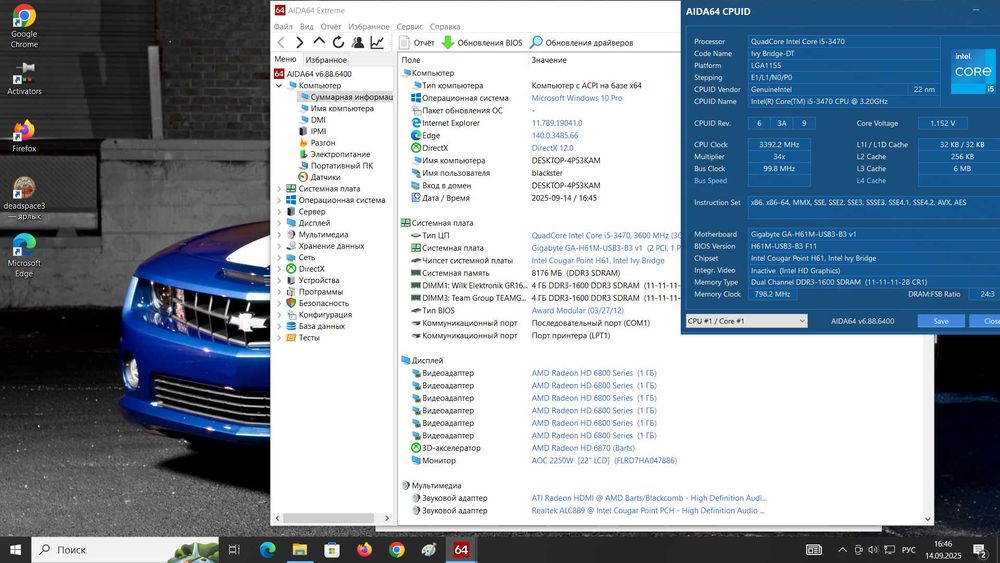Image resolution: width=1000 pixels, height=563 pixels.
Task: Open the Microsoft Windows 10 Pro link
Action: coord(577,98)
